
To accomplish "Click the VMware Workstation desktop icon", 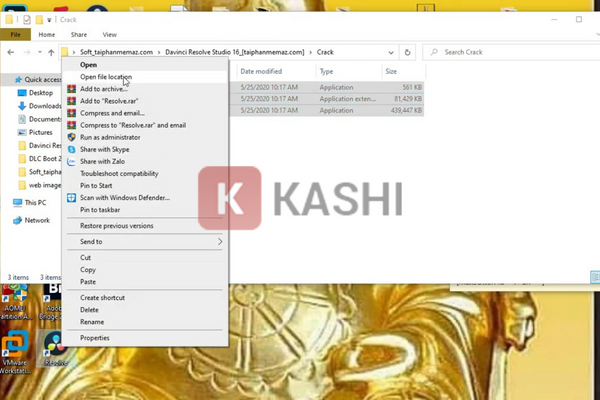I will click(x=14, y=350).
